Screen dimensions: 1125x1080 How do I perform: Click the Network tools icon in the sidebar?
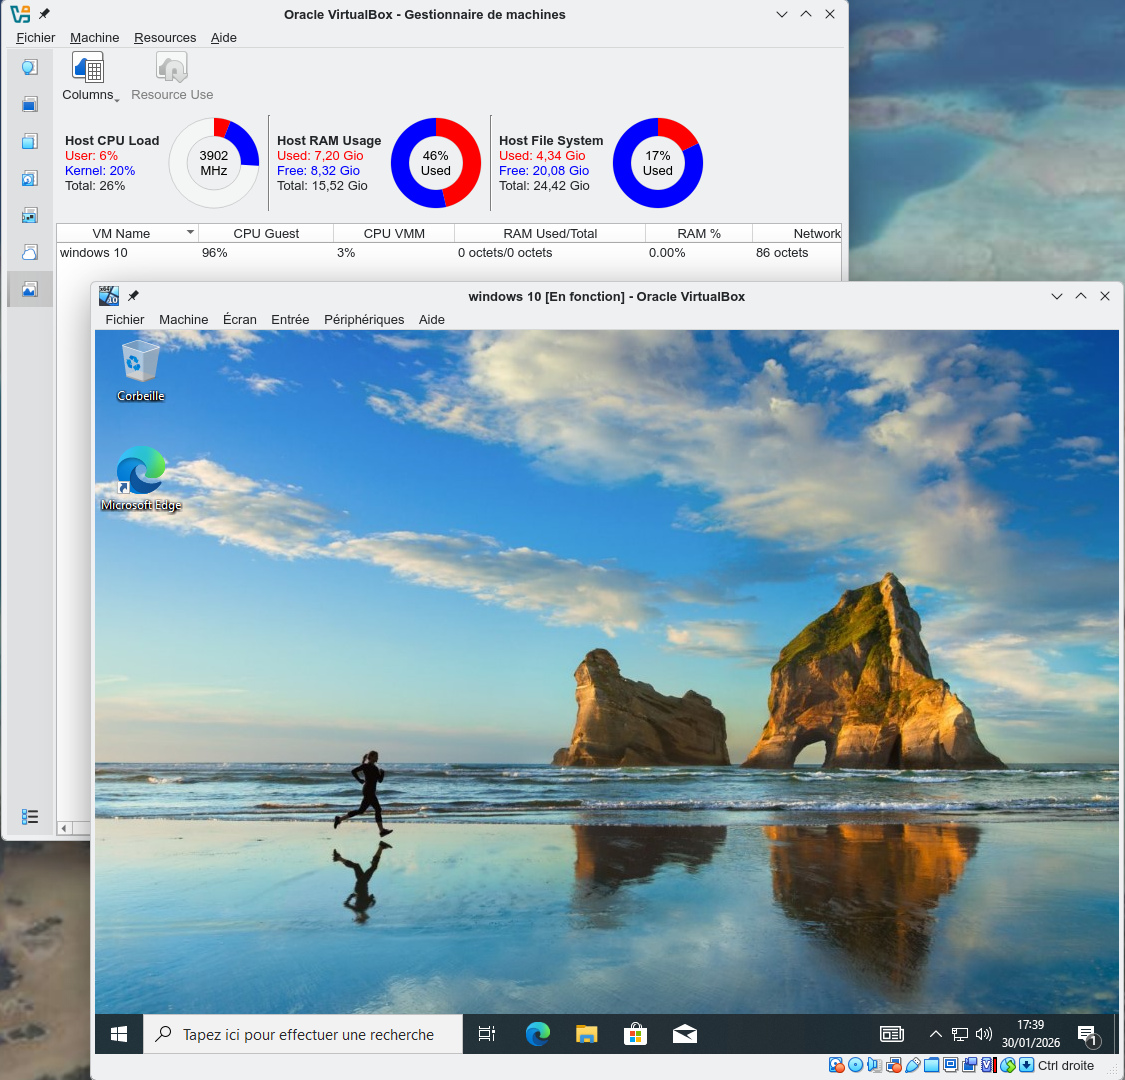pos(30,215)
